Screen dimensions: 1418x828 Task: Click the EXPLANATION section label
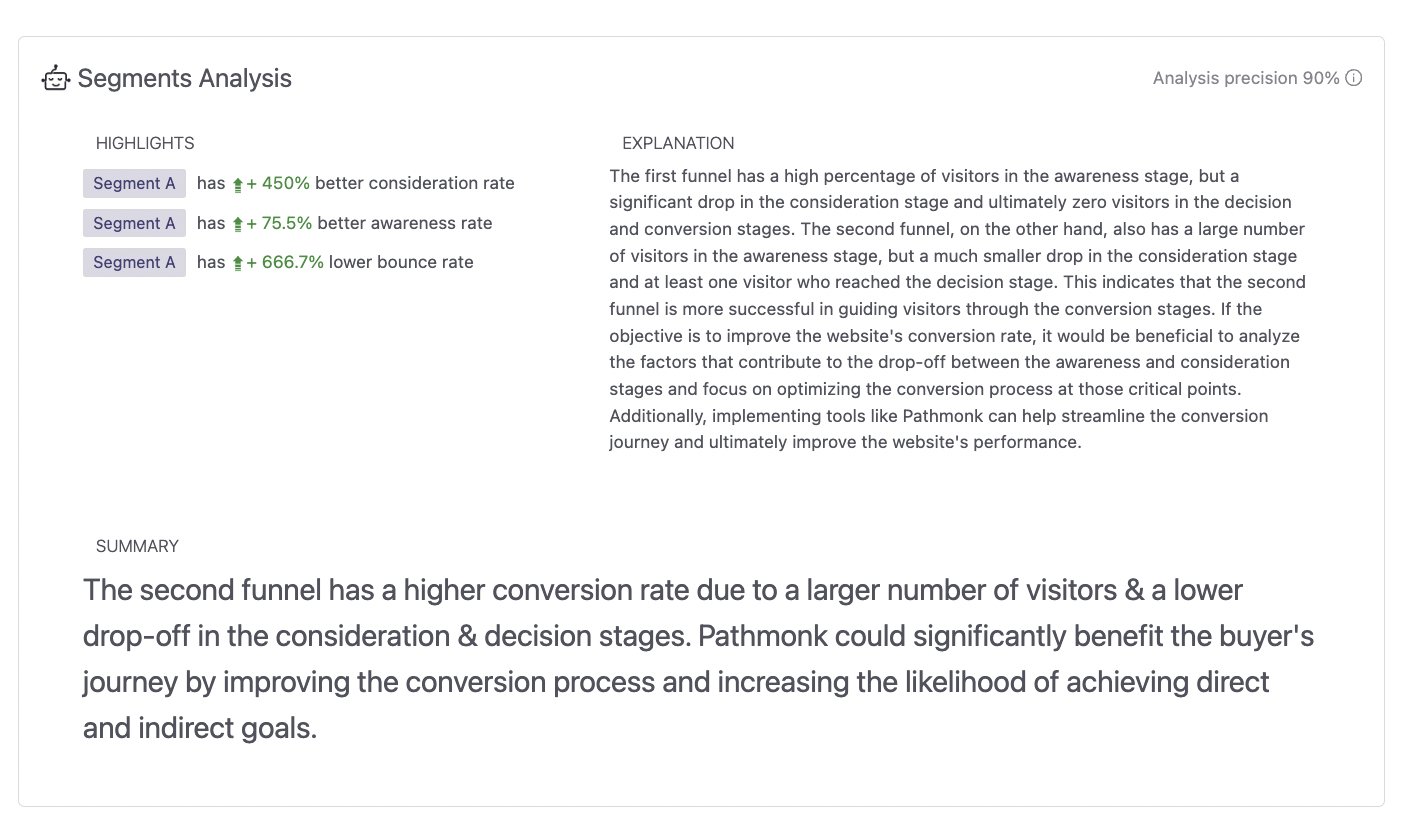(678, 143)
